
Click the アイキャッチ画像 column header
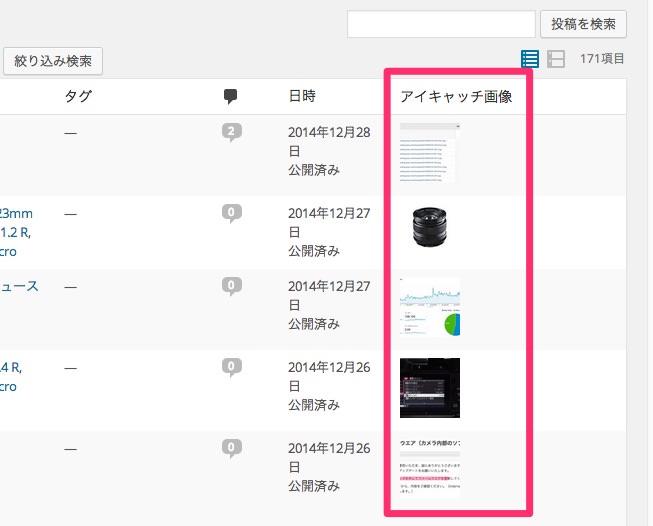[456, 97]
